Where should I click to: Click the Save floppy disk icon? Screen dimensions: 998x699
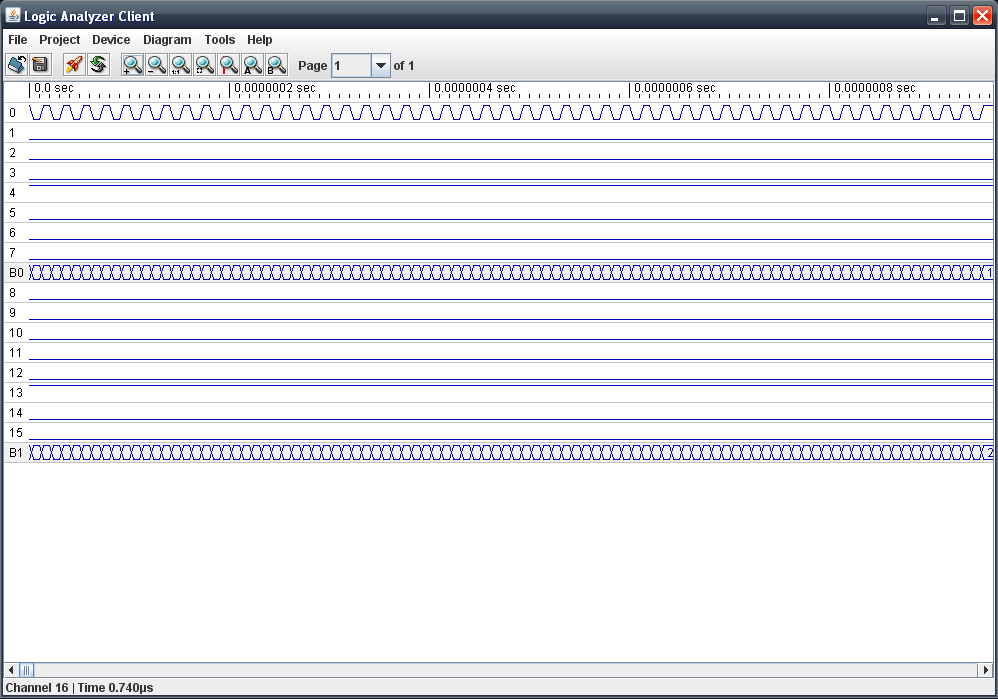40,64
